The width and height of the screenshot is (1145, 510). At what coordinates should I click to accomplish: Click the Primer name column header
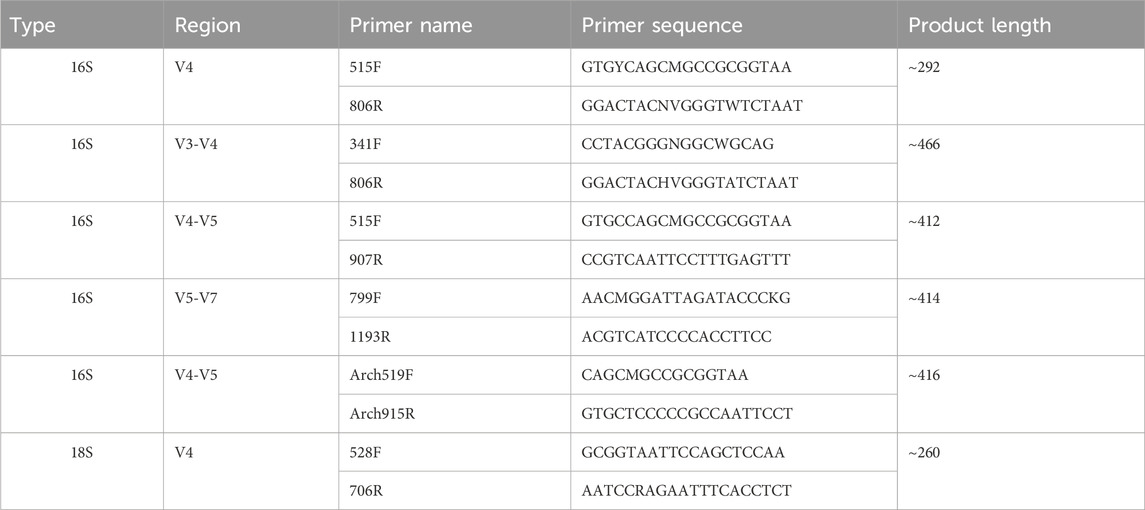[x=454, y=25]
